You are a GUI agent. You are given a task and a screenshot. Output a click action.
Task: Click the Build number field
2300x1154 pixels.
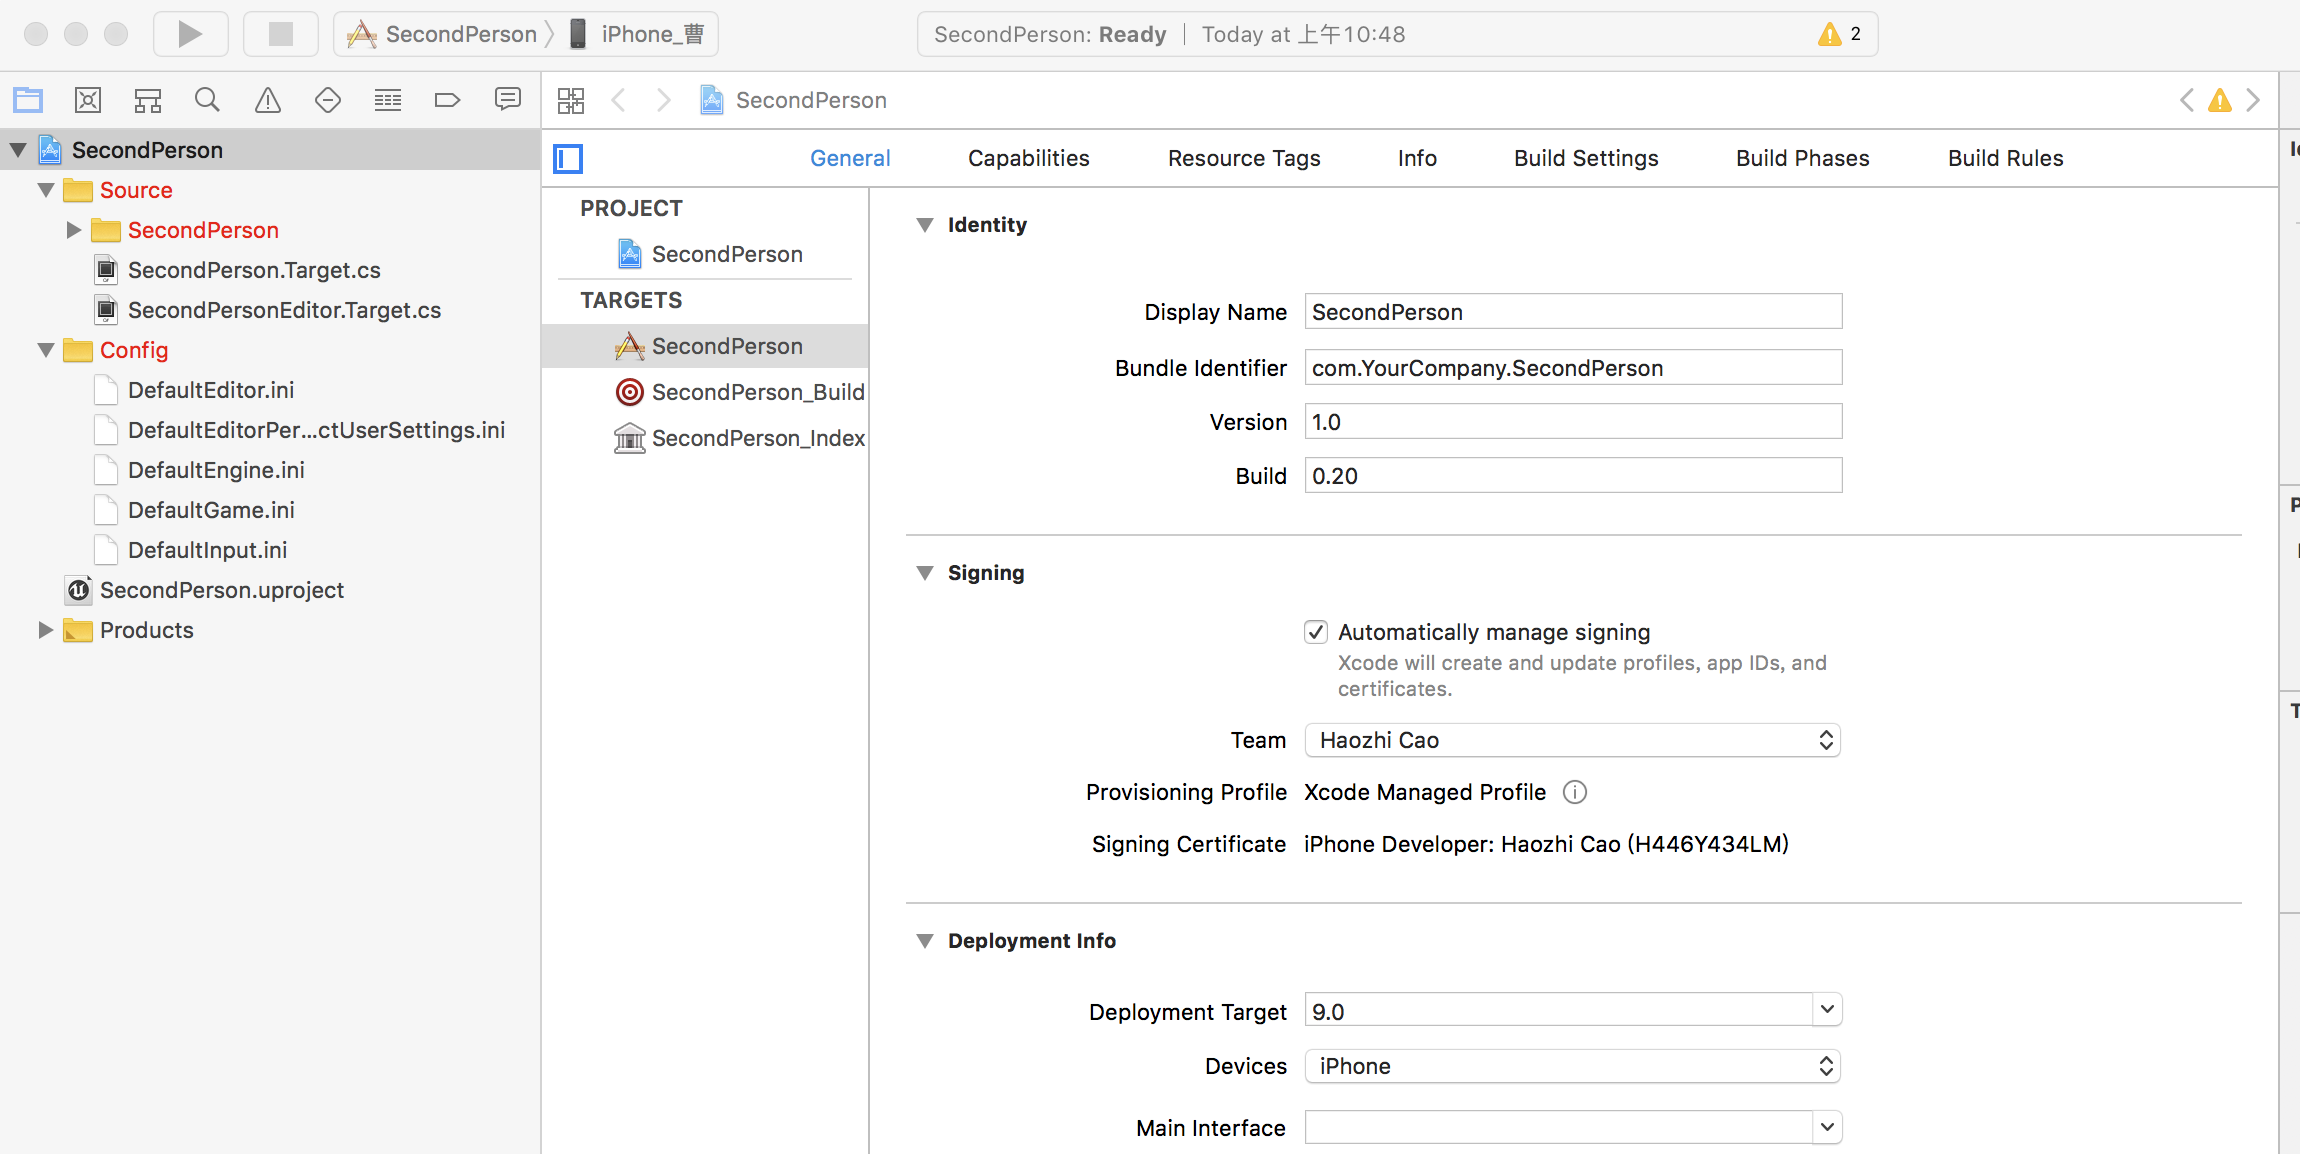point(1573,475)
